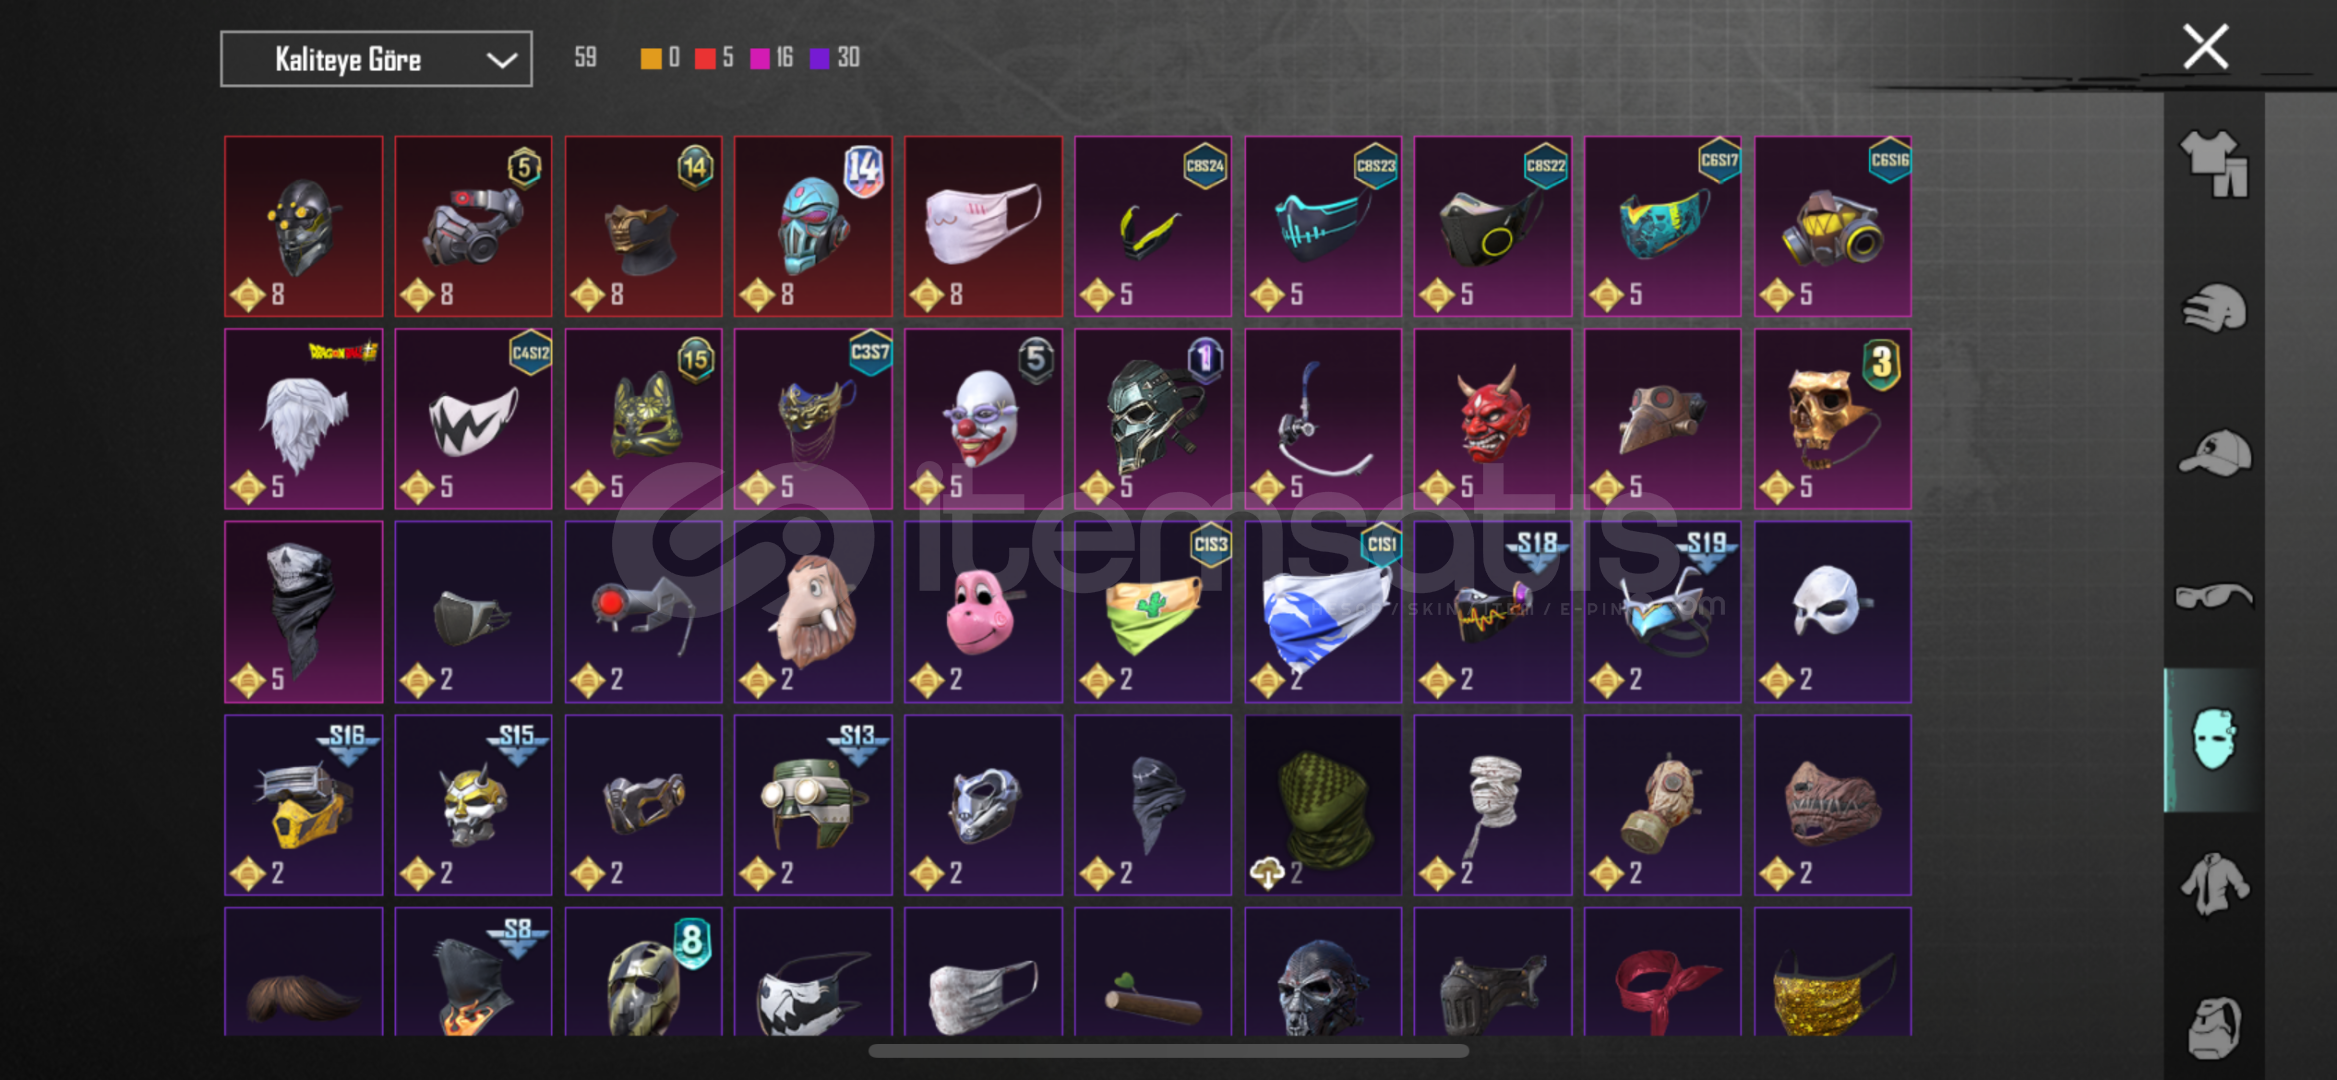Open the backpack category icon

point(2213,1027)
